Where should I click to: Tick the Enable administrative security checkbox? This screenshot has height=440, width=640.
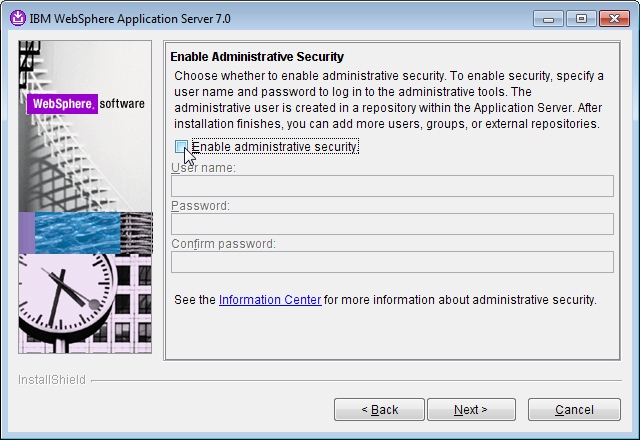click(x=180, y=147)
